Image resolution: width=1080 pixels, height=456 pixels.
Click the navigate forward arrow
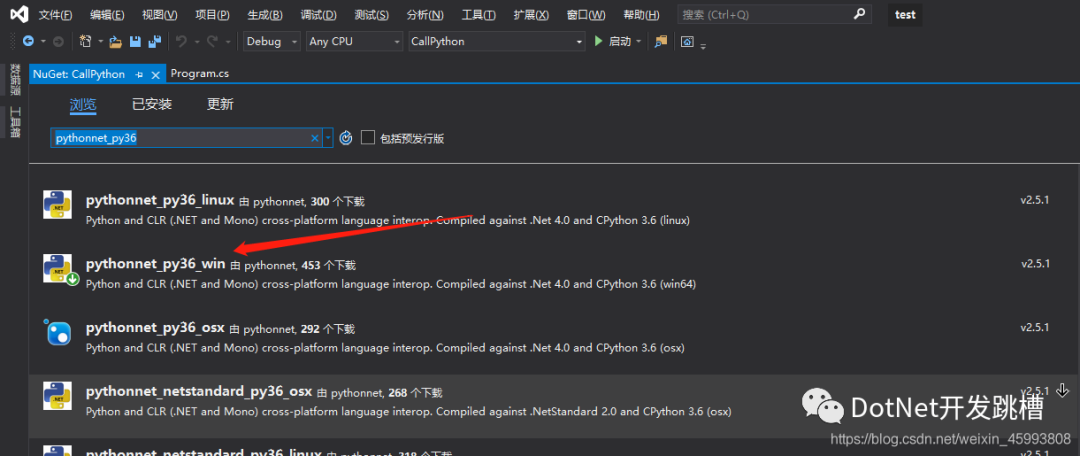tap(58, 41)
